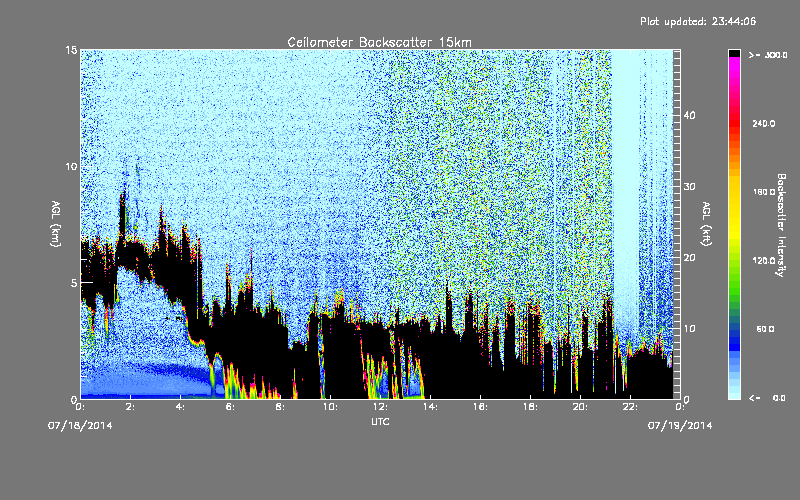Image resolution: width=800 pixels, height=500 pixels.
Task: Click the 30 kft tick on right axis
Action: (x=689, y=186)
